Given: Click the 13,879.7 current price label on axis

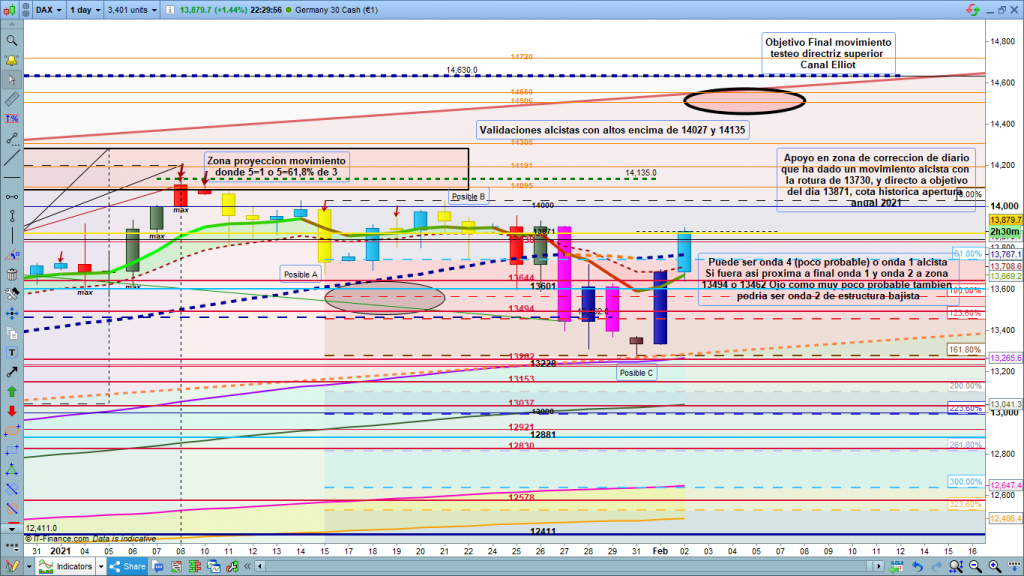Looking at the screenshot, I should [x=1004, y=219].
